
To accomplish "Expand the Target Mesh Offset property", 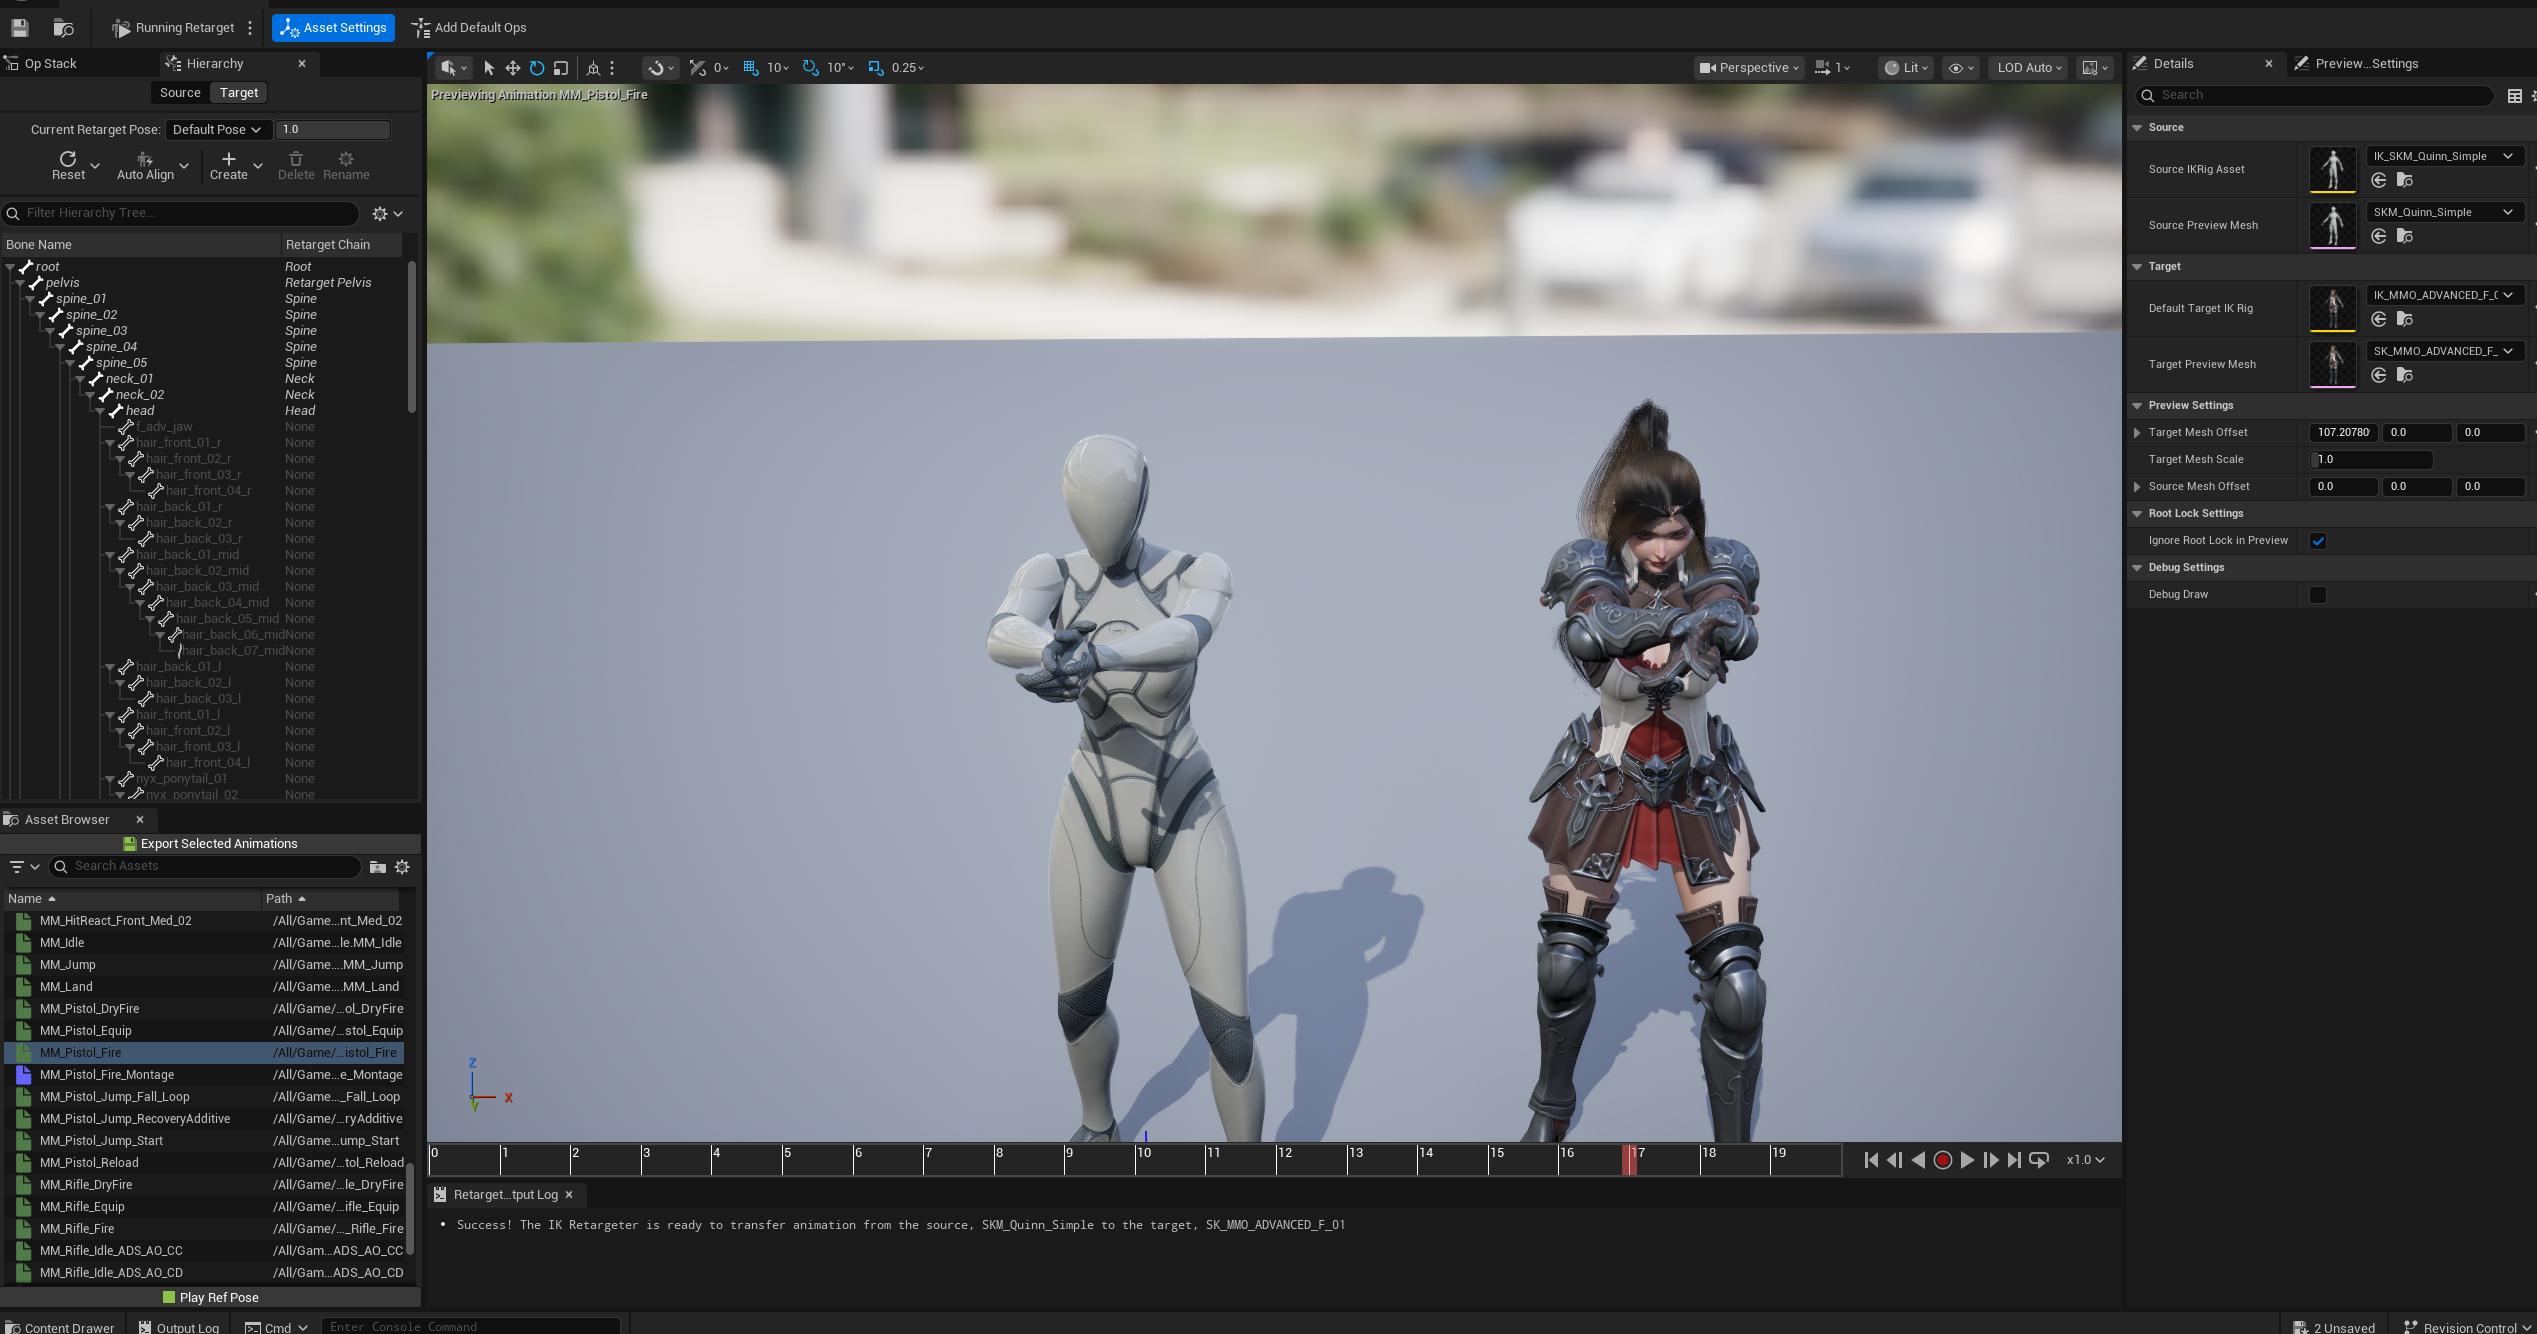I will [x=2137, y=433].
